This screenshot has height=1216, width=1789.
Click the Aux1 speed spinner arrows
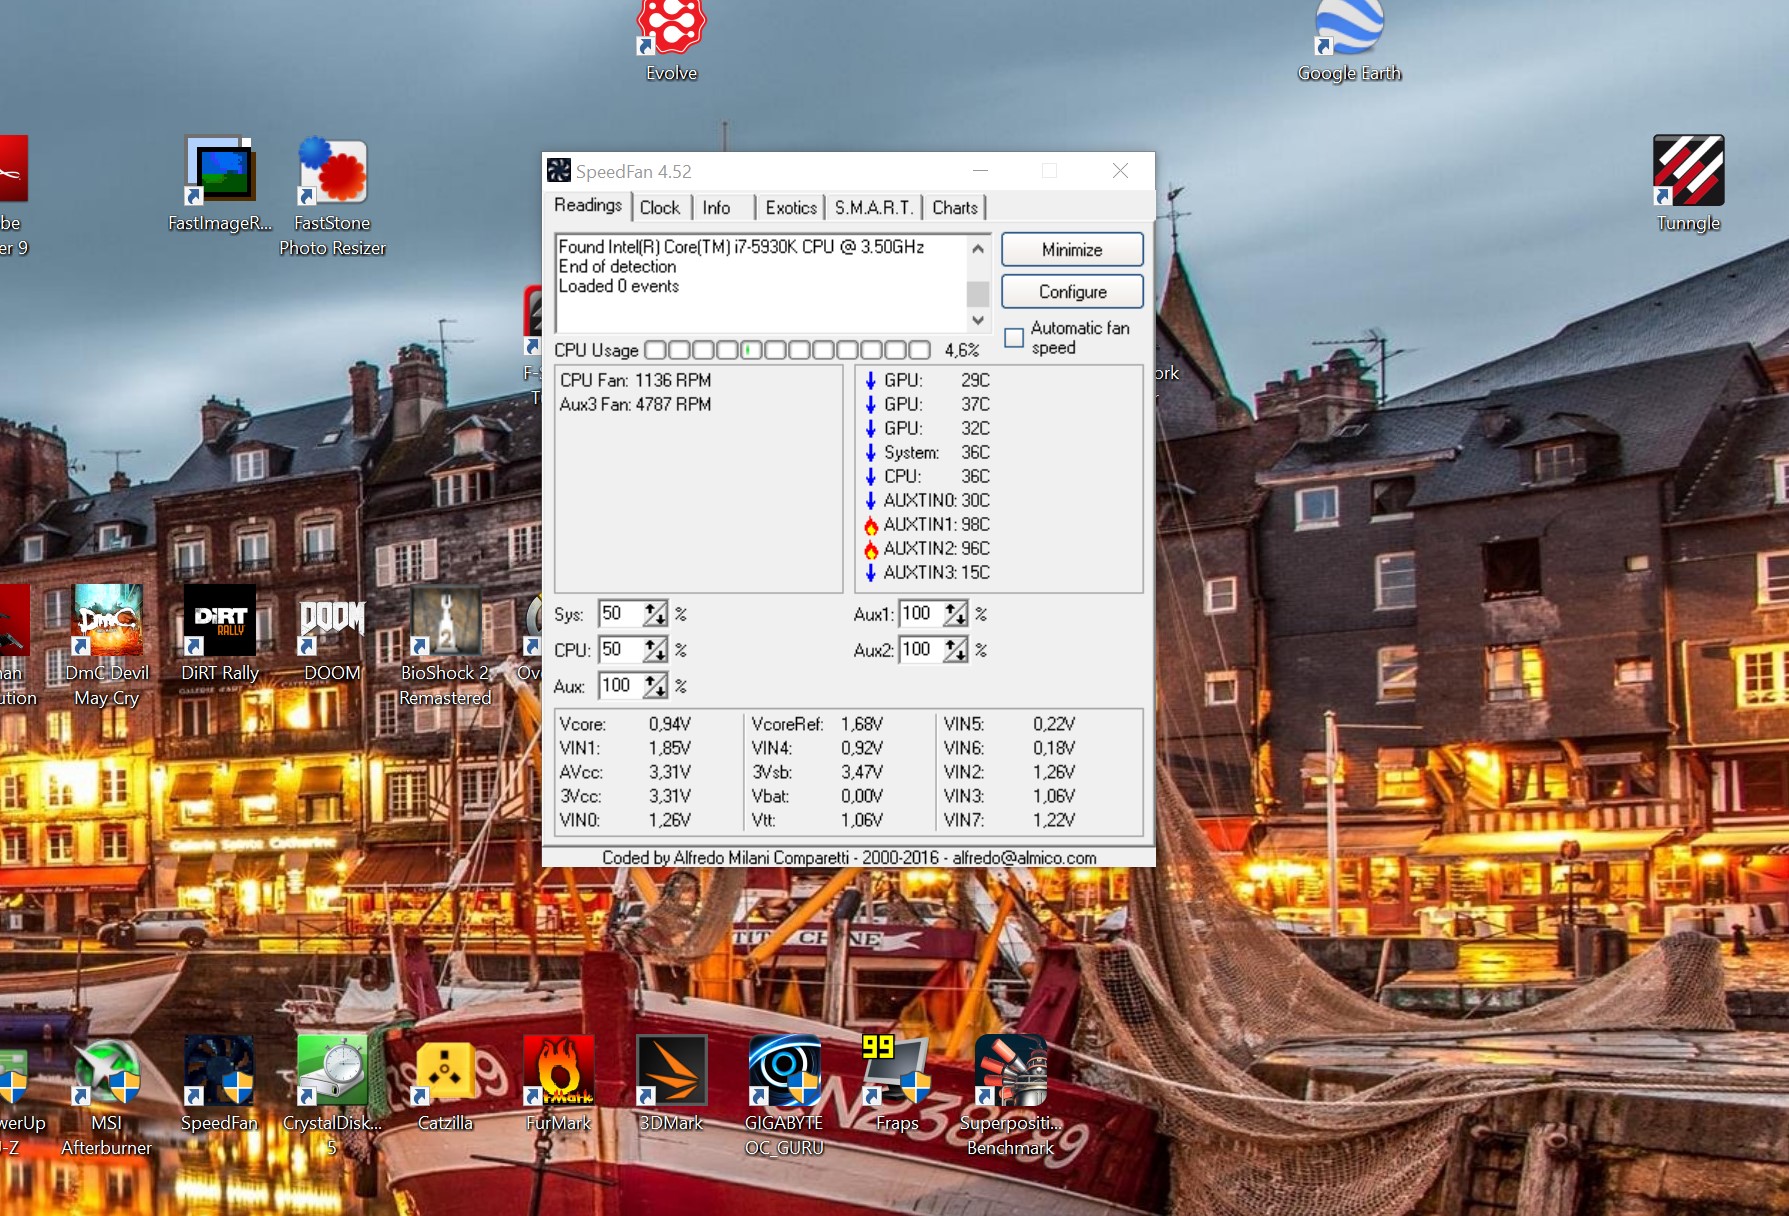[x=955, y=614]
